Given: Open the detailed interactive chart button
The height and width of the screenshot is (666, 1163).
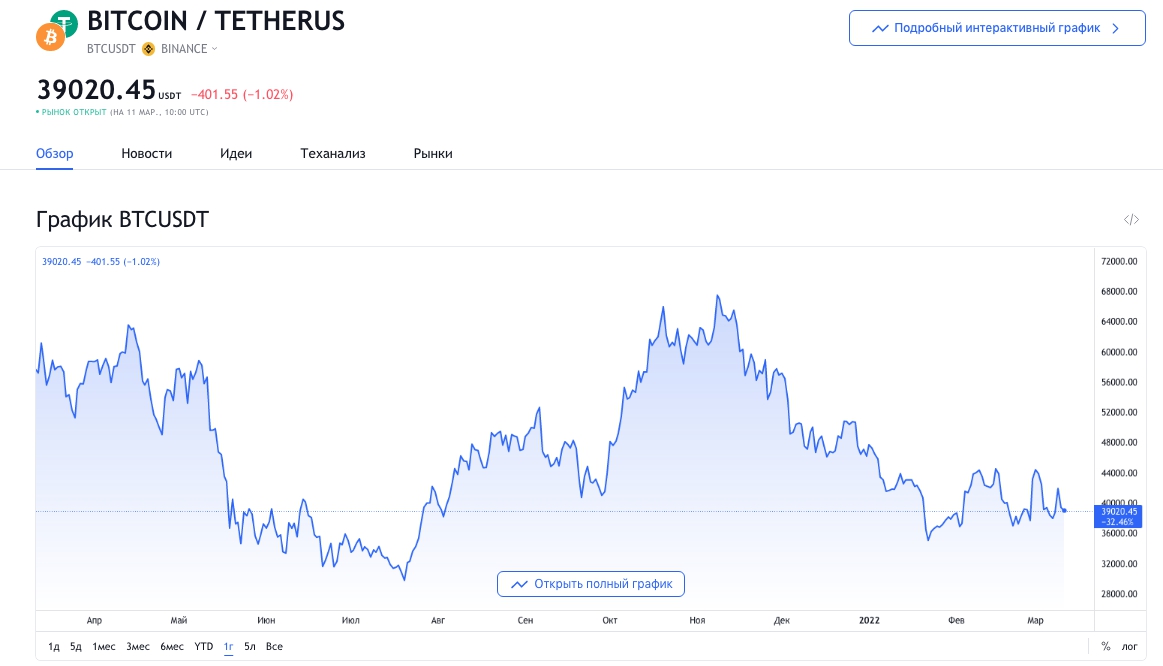Looking at the screenshot, I should tap(997, 28).
